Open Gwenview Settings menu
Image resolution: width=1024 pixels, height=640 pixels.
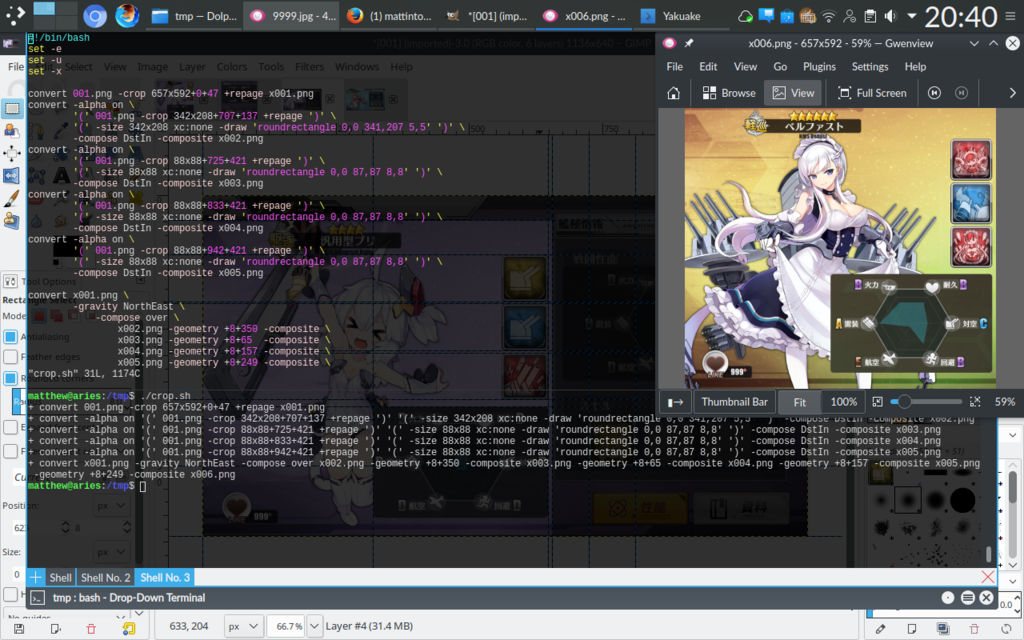tap(870, 67)
